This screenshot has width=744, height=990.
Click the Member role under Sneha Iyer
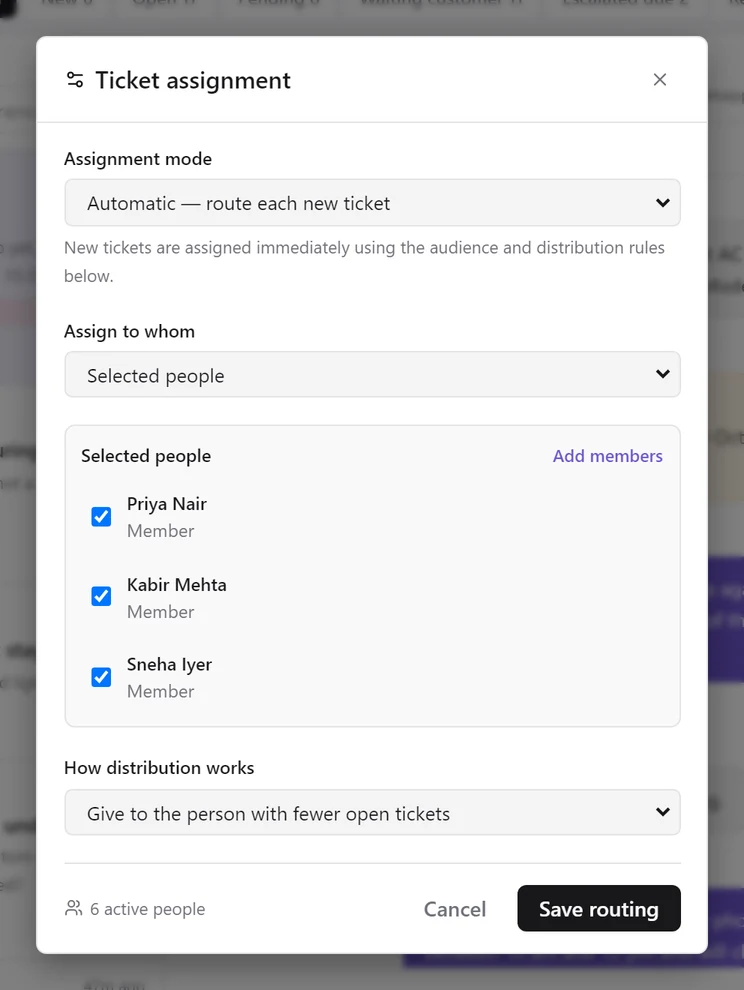[x=160, y=691]
